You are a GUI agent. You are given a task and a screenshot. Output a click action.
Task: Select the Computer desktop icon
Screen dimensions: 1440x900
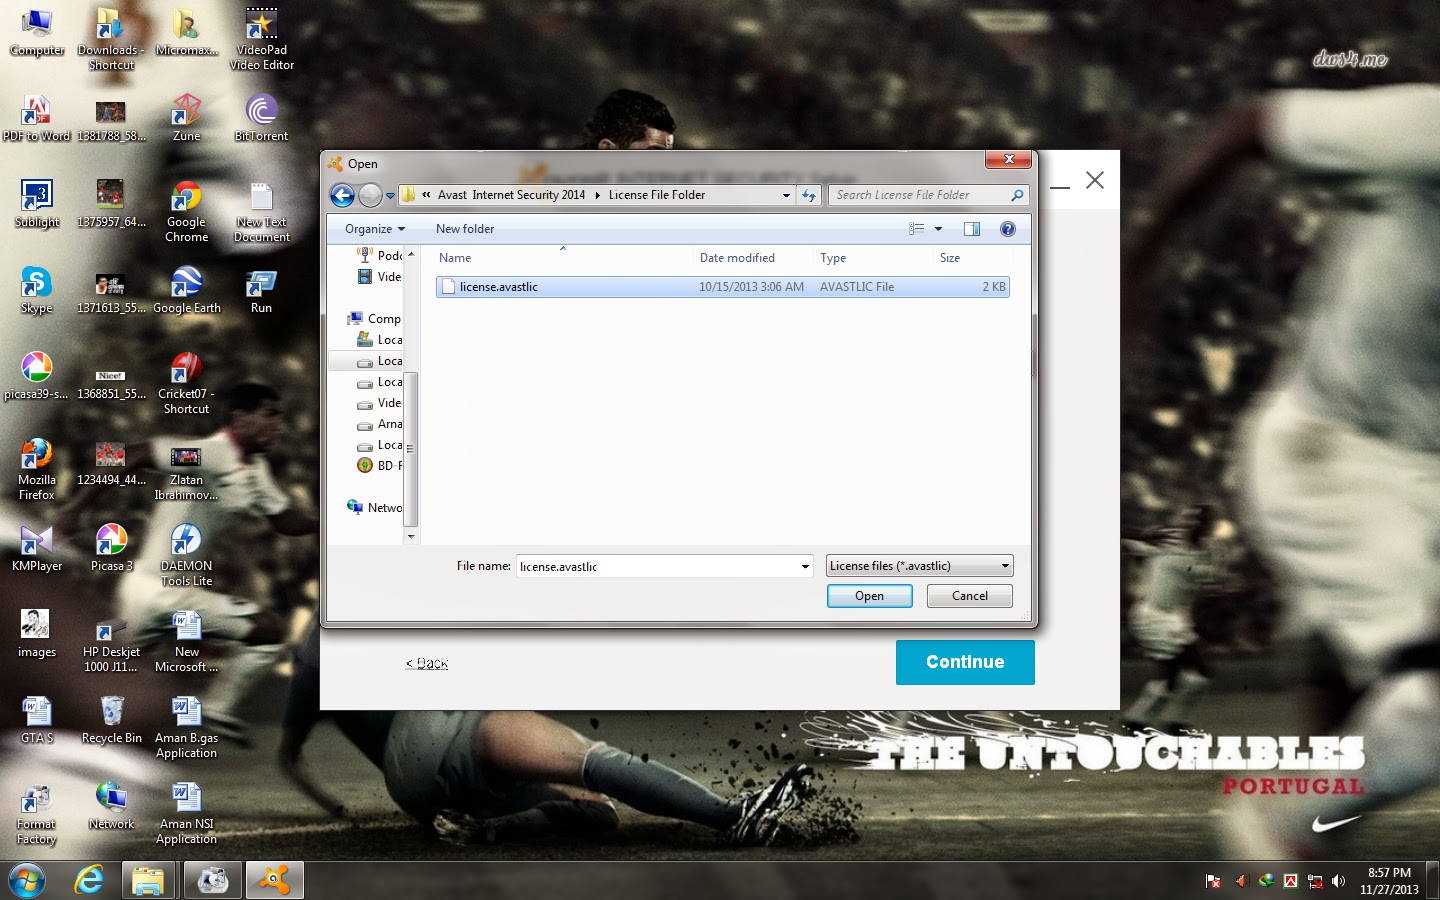[36, 31]
